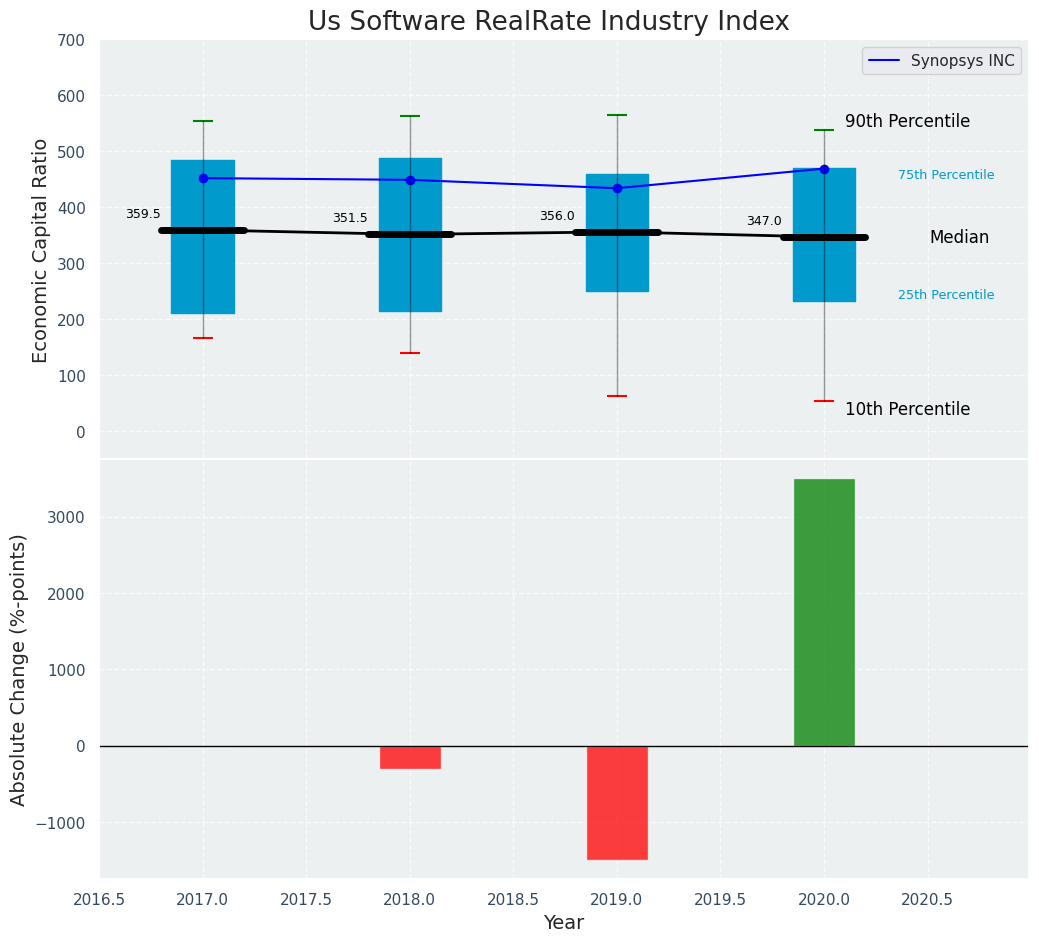Click the 359.5 median value label

143,214
